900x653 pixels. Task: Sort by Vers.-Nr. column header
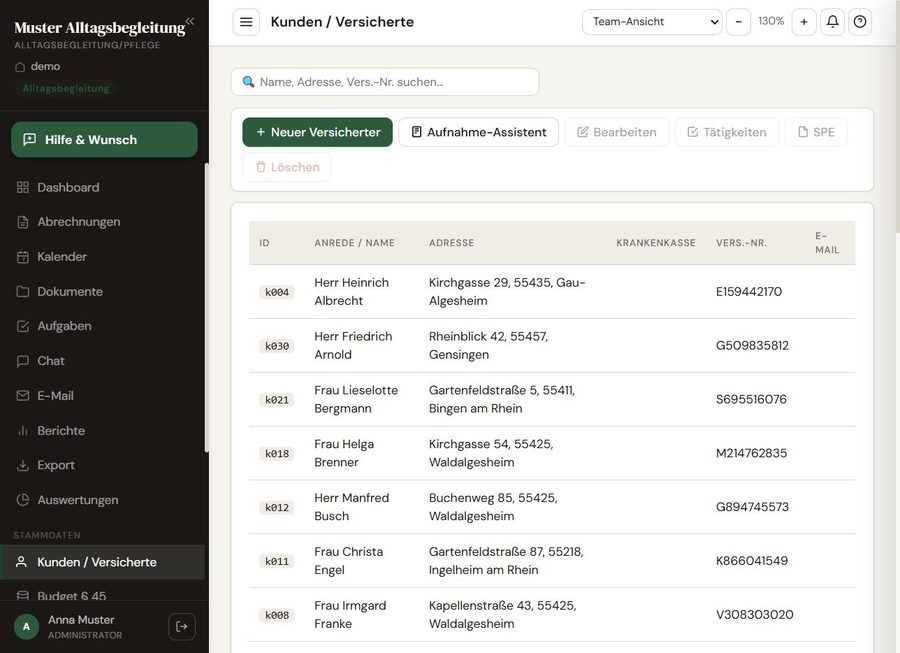[x=741, y=243]
